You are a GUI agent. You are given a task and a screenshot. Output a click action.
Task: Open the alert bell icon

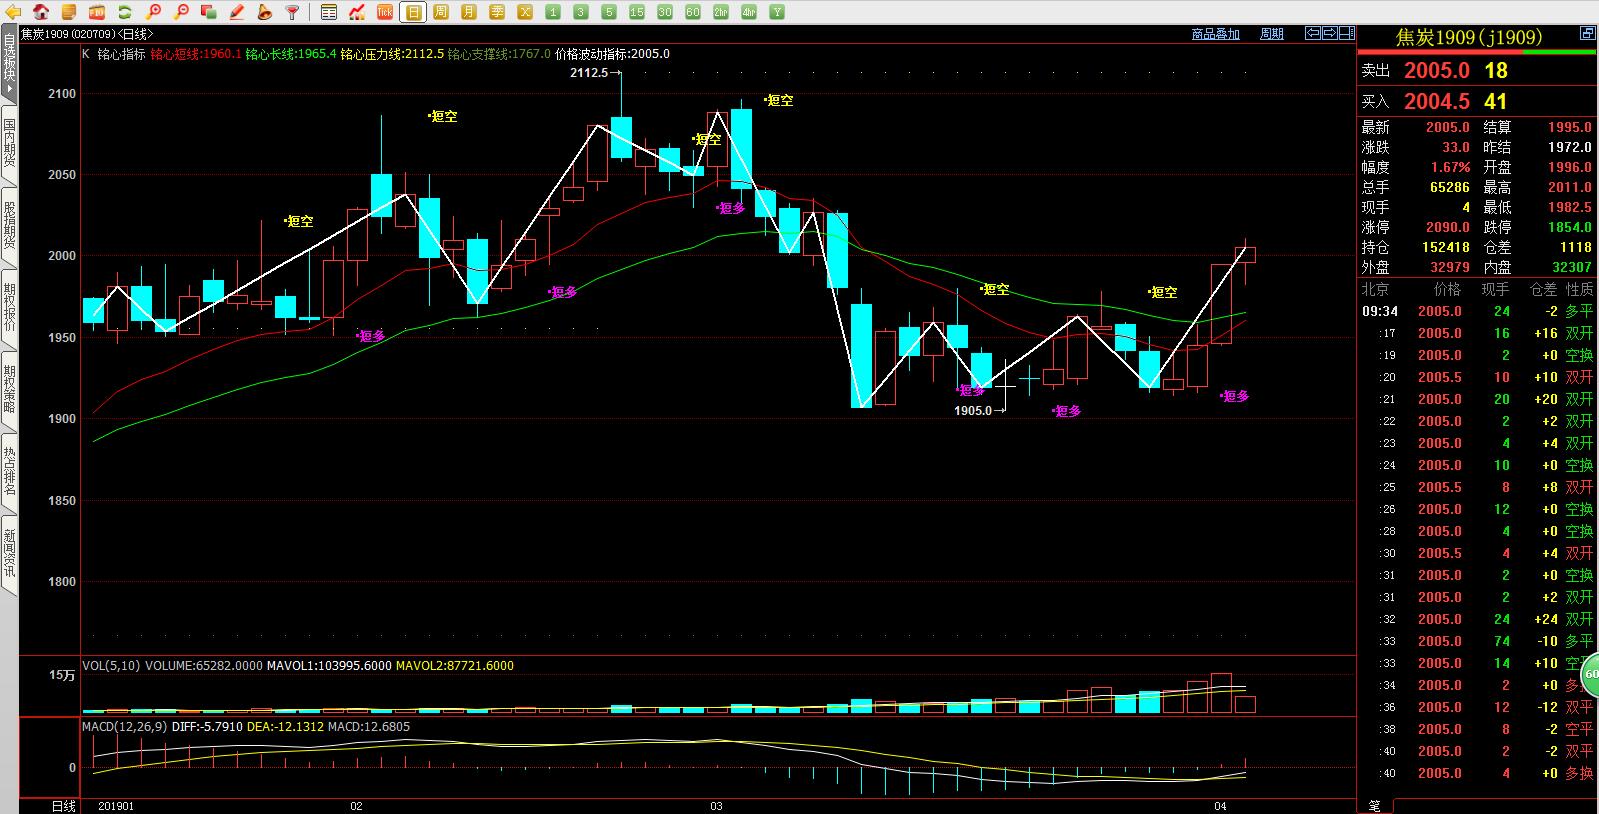[x=265, y=12]
